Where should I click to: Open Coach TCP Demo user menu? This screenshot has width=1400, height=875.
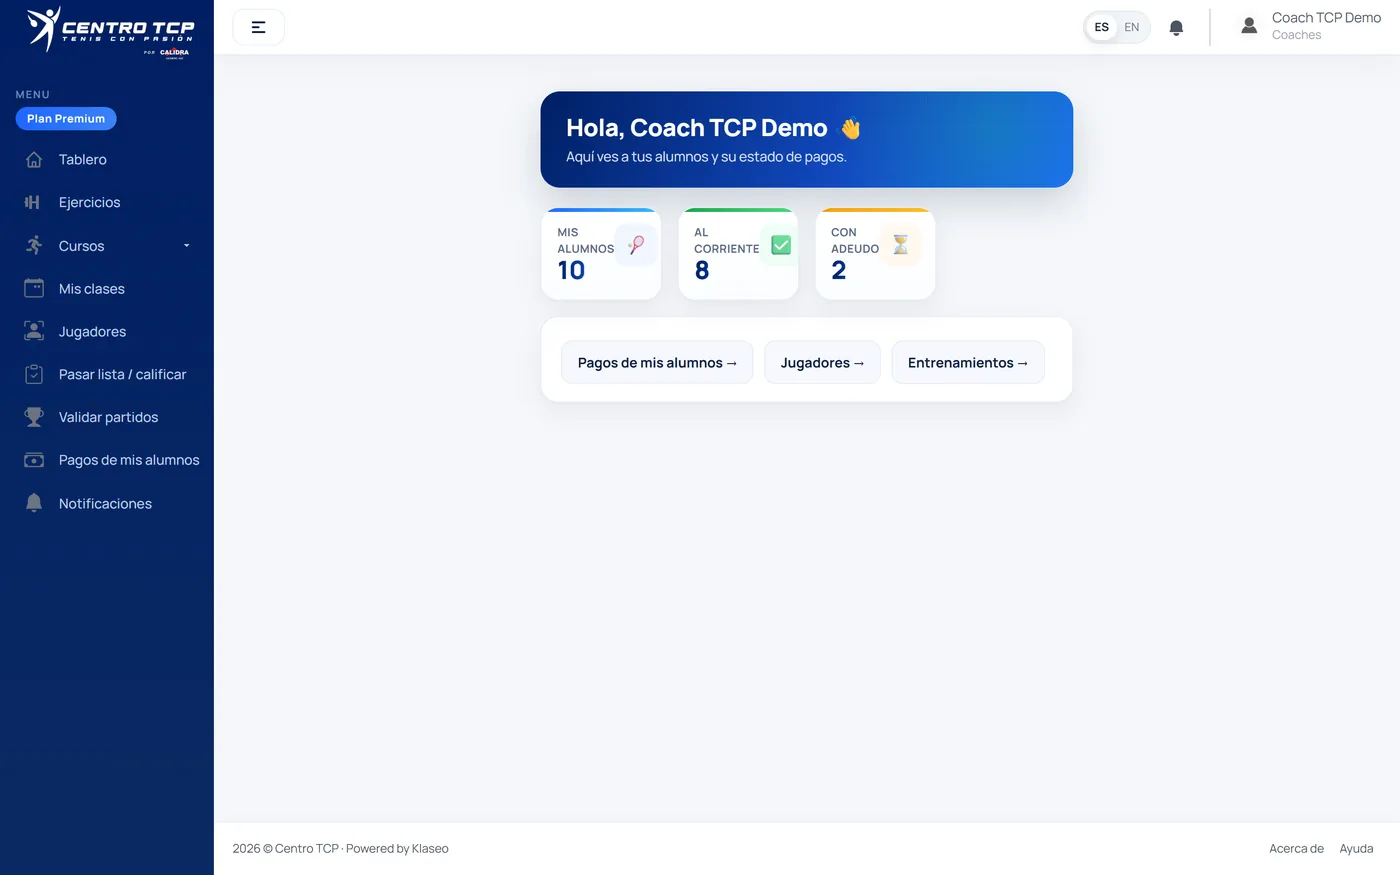coord(1310,26)
